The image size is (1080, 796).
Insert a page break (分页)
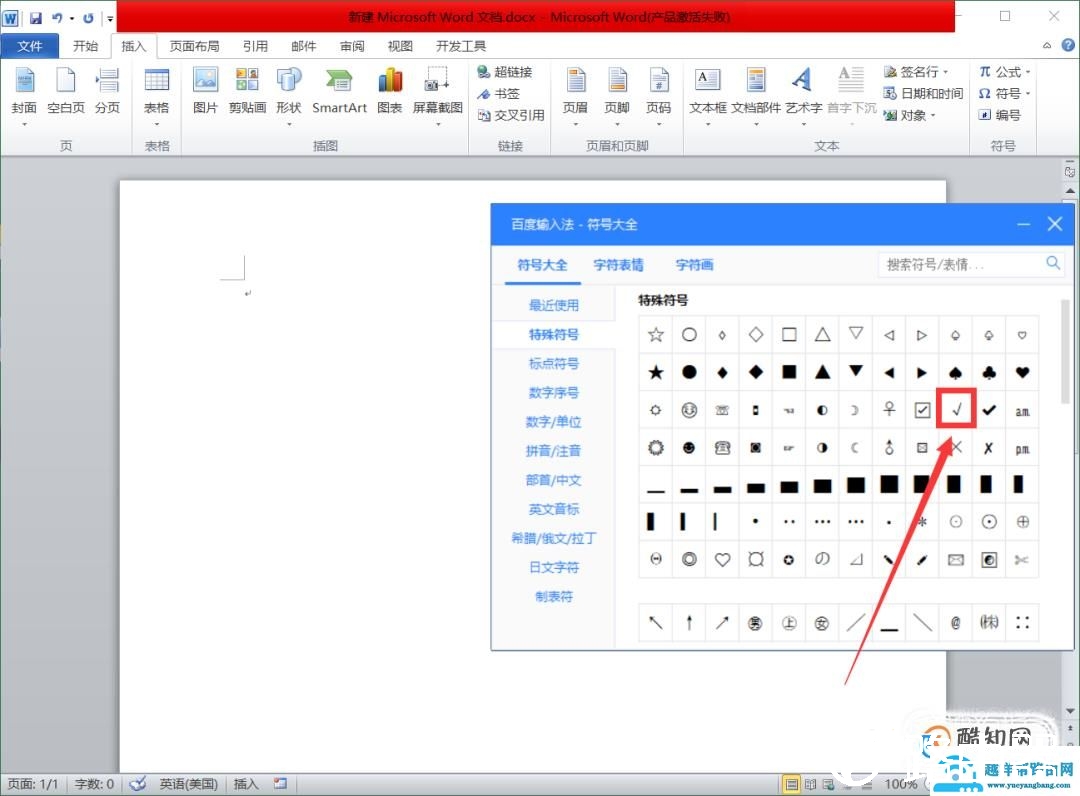coord(107,92)
